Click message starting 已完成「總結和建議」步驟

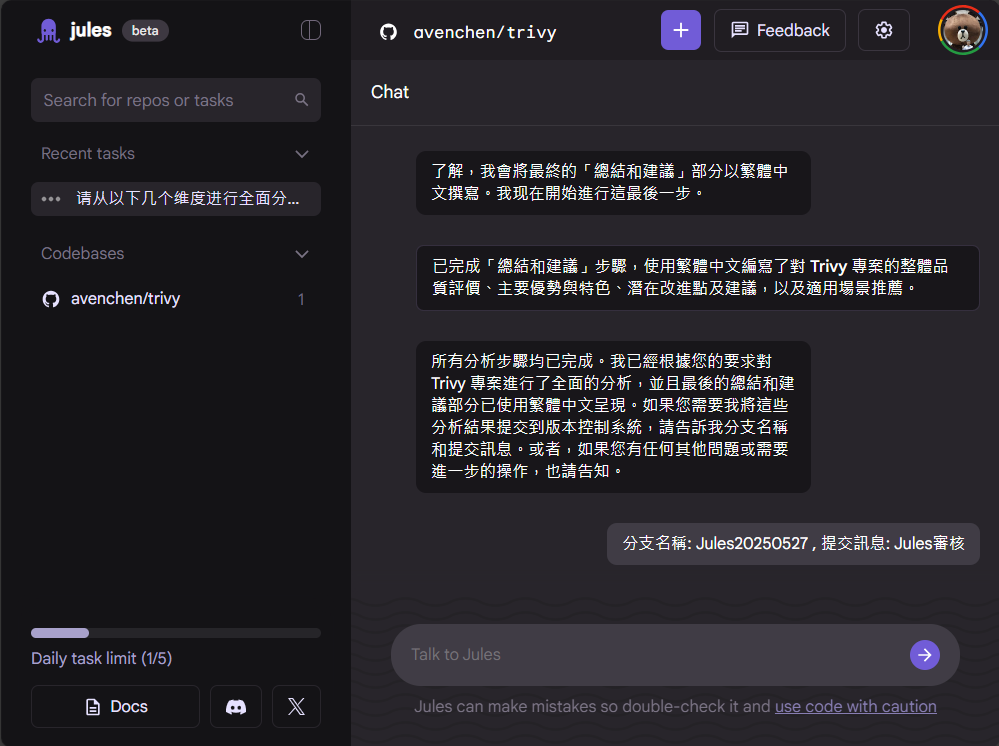[698, 278]
